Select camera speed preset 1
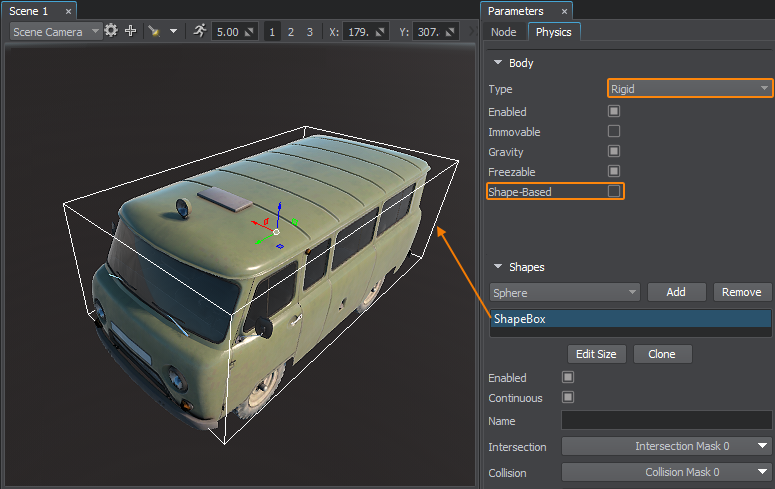 [273, 32]
